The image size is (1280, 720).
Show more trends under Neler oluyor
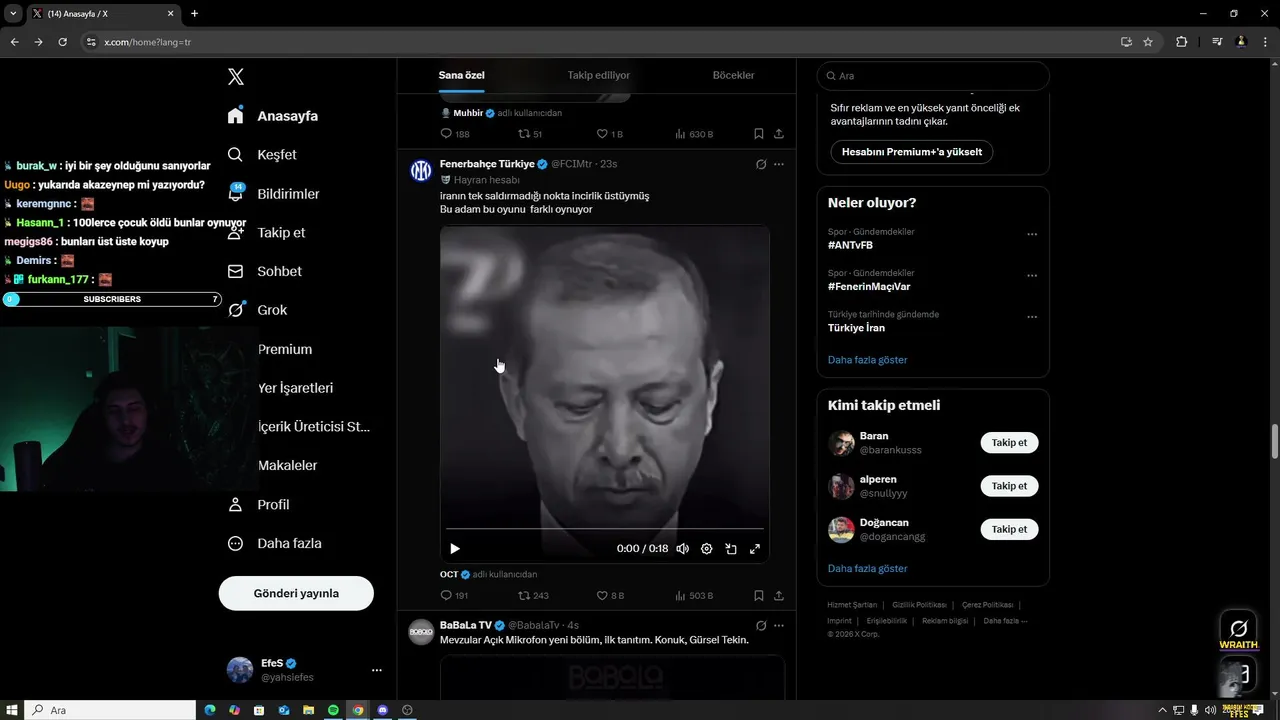point(867,360)
